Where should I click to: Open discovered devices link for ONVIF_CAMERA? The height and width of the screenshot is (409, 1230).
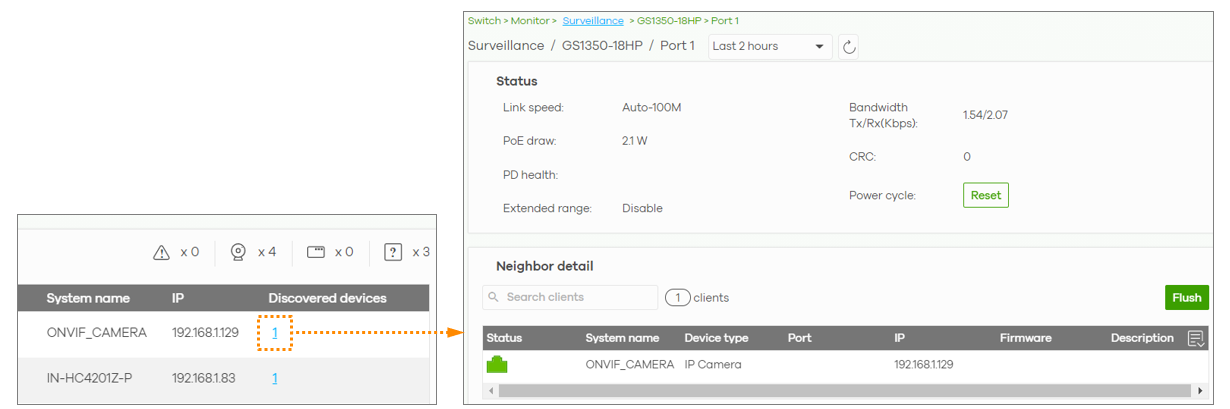(274, 333)
